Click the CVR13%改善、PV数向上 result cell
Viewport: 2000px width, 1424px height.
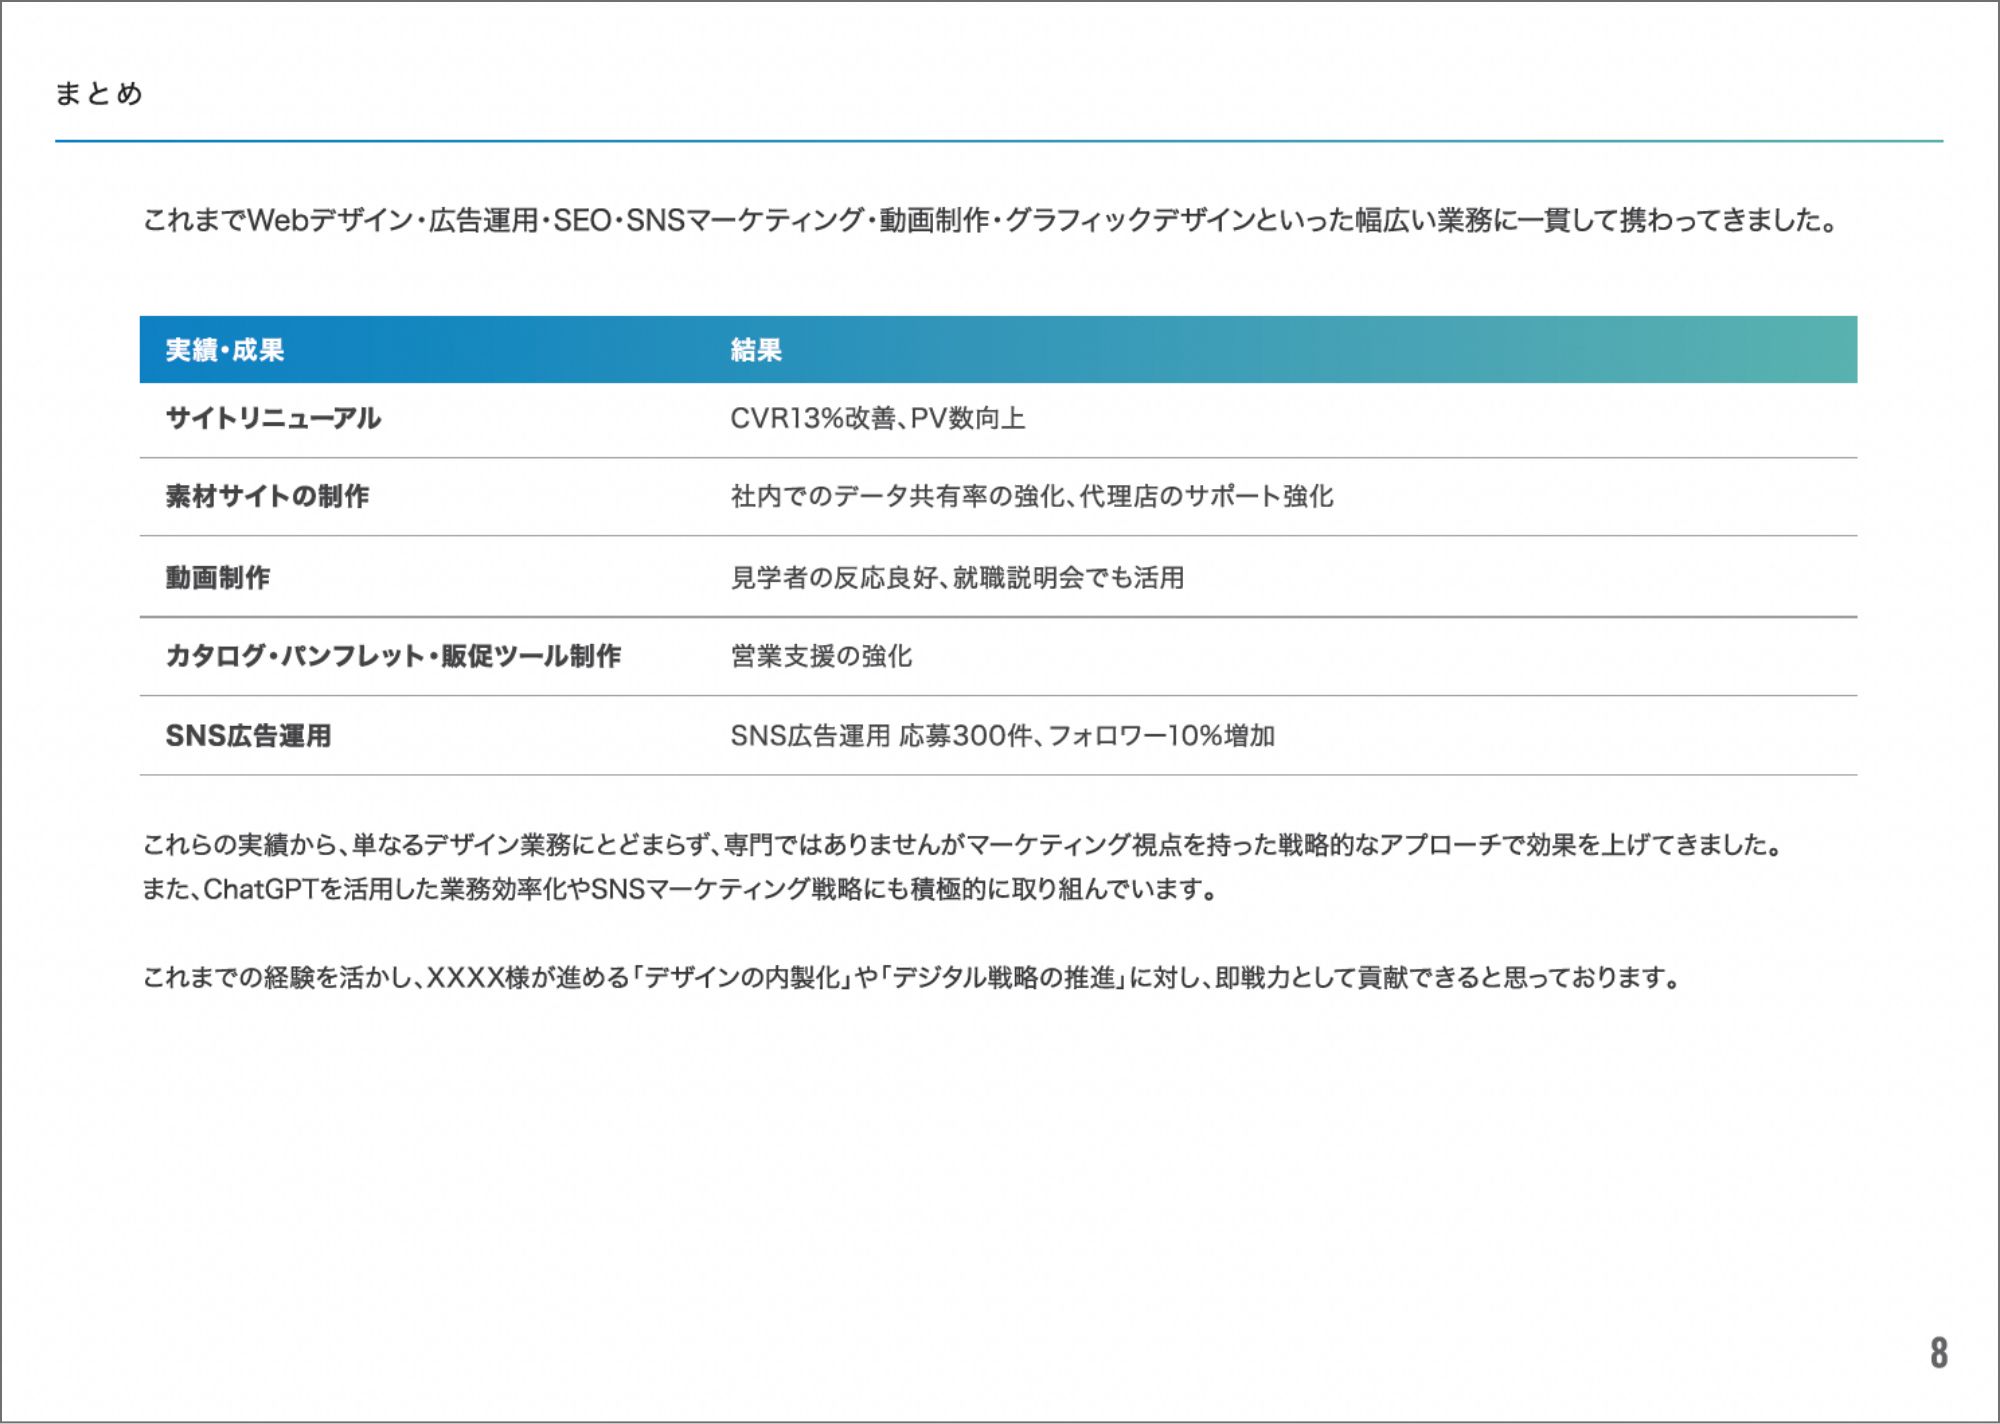877,418
